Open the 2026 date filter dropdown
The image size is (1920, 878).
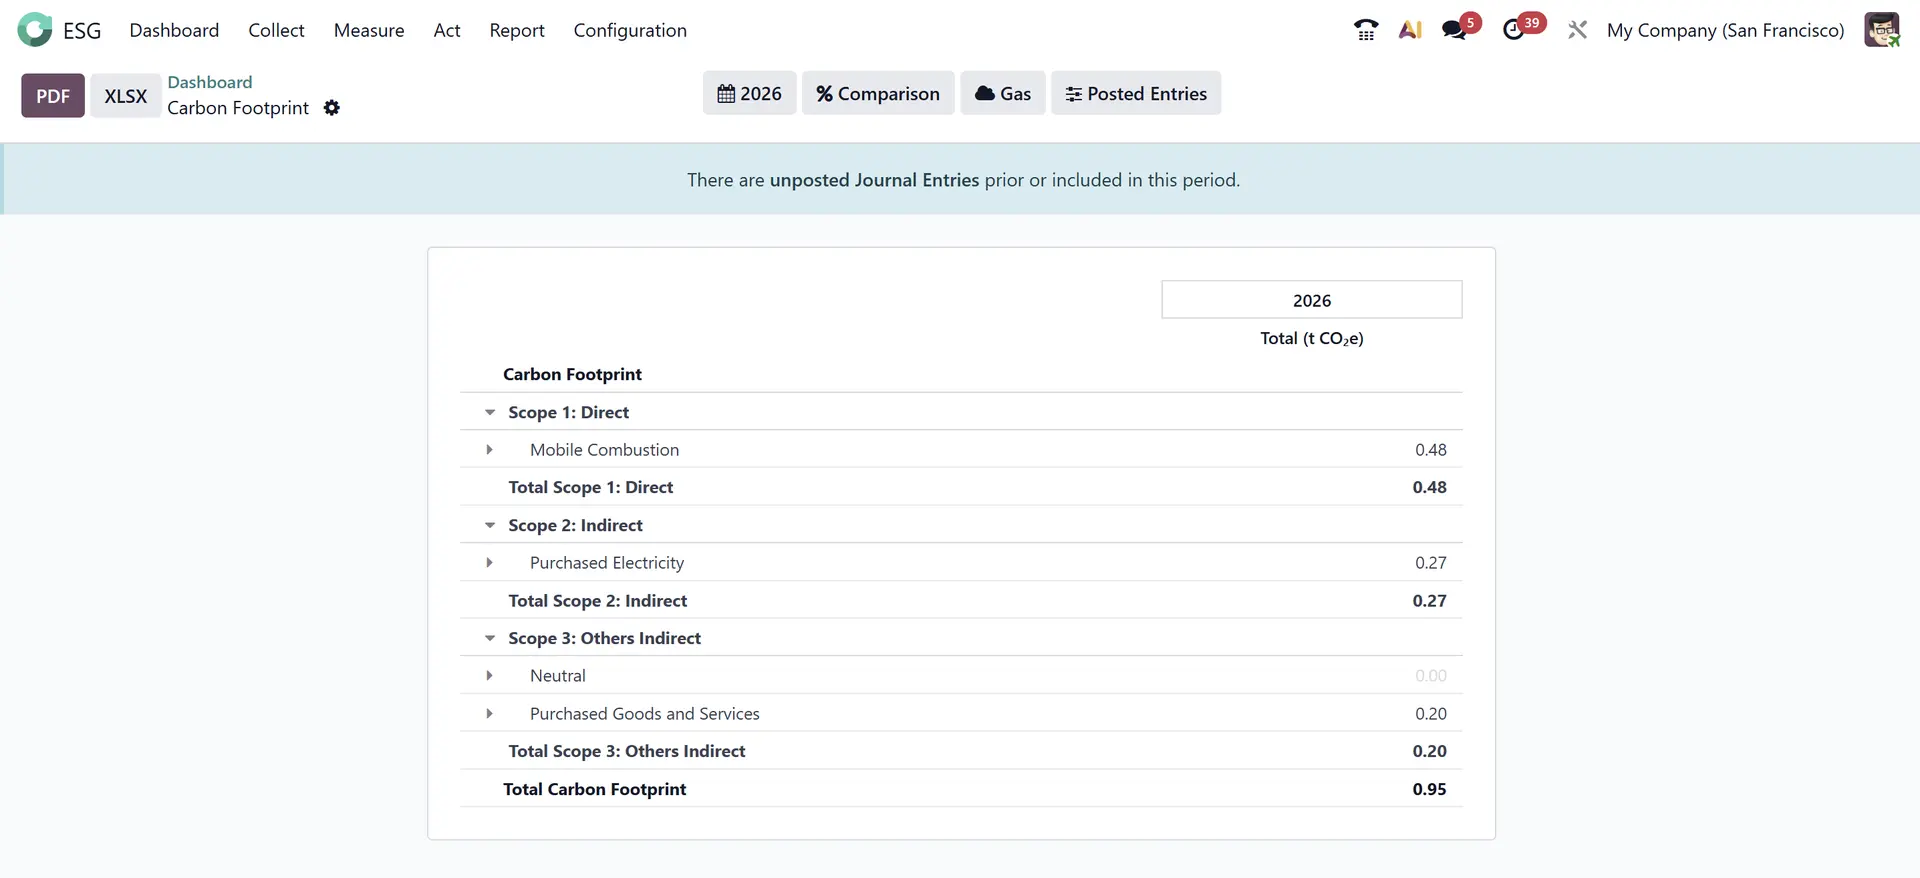pyautogui.click(x=749, y=93)
